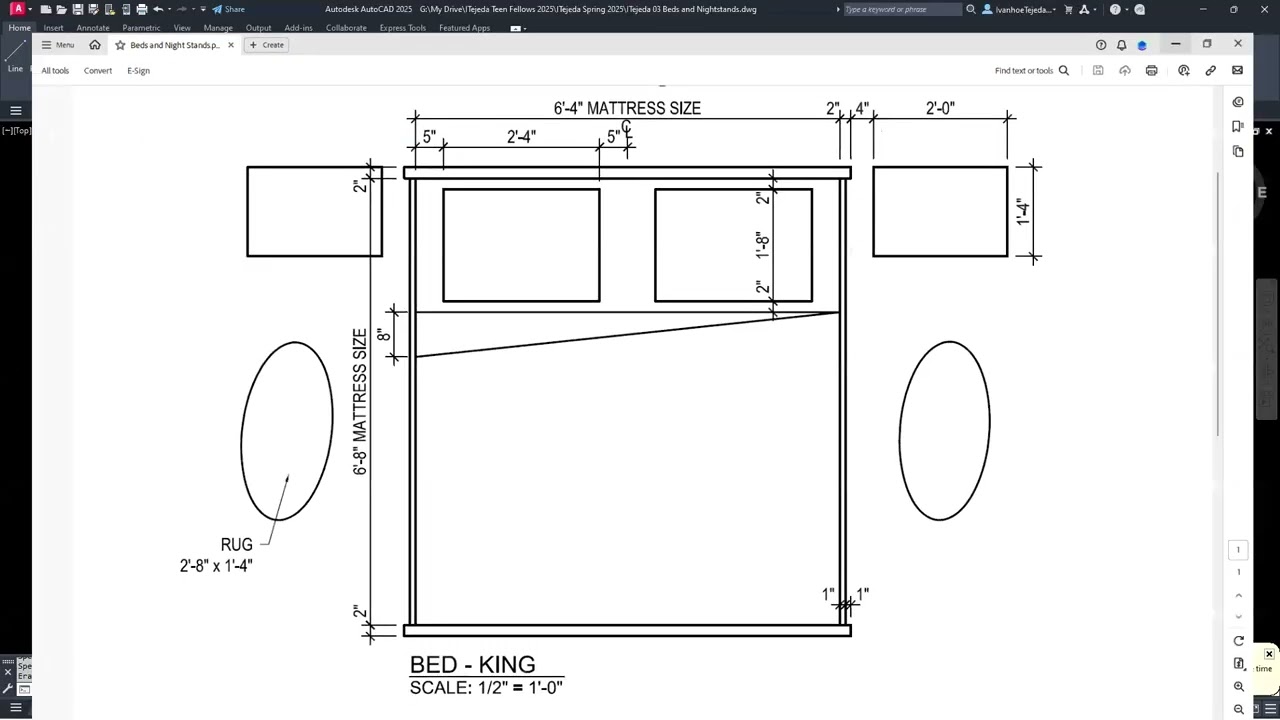Open All tools in Acrobat
1280x720 pixels.
[55, 71]
